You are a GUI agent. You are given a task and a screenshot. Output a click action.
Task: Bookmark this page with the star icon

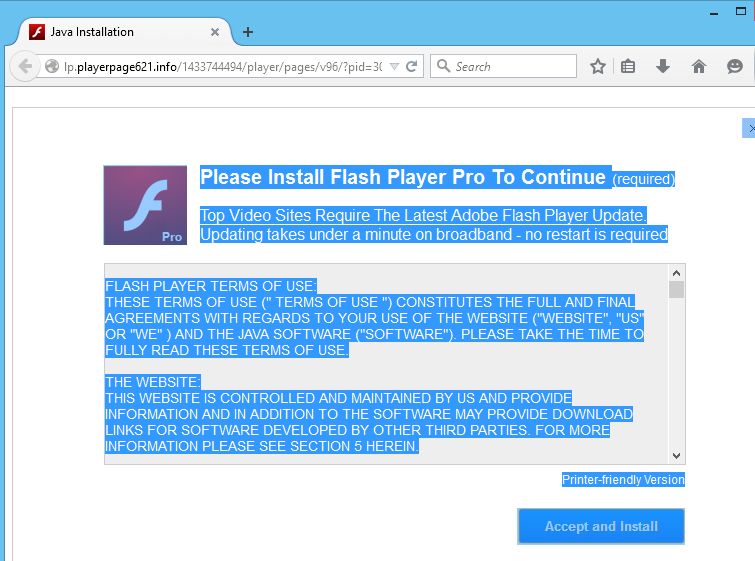[598, 66]
